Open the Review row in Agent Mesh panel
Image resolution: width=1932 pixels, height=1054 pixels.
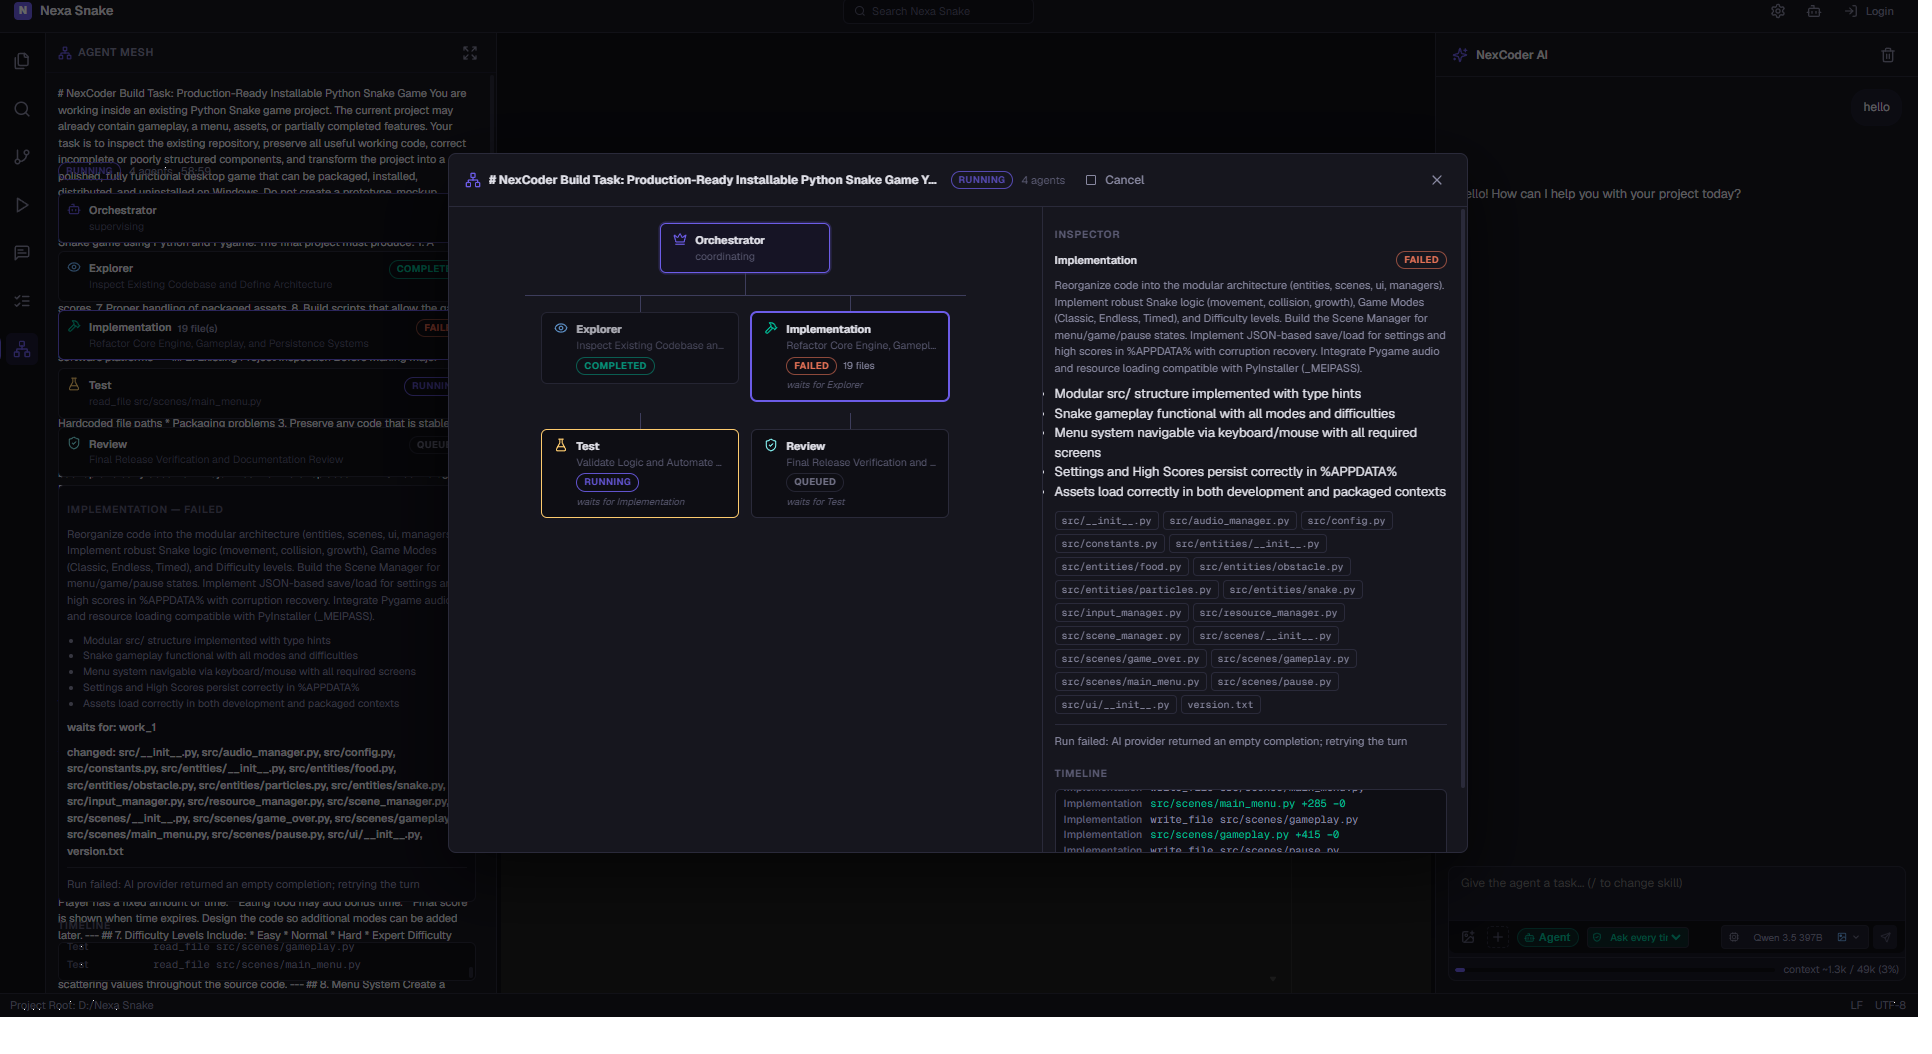pos(254,451)
